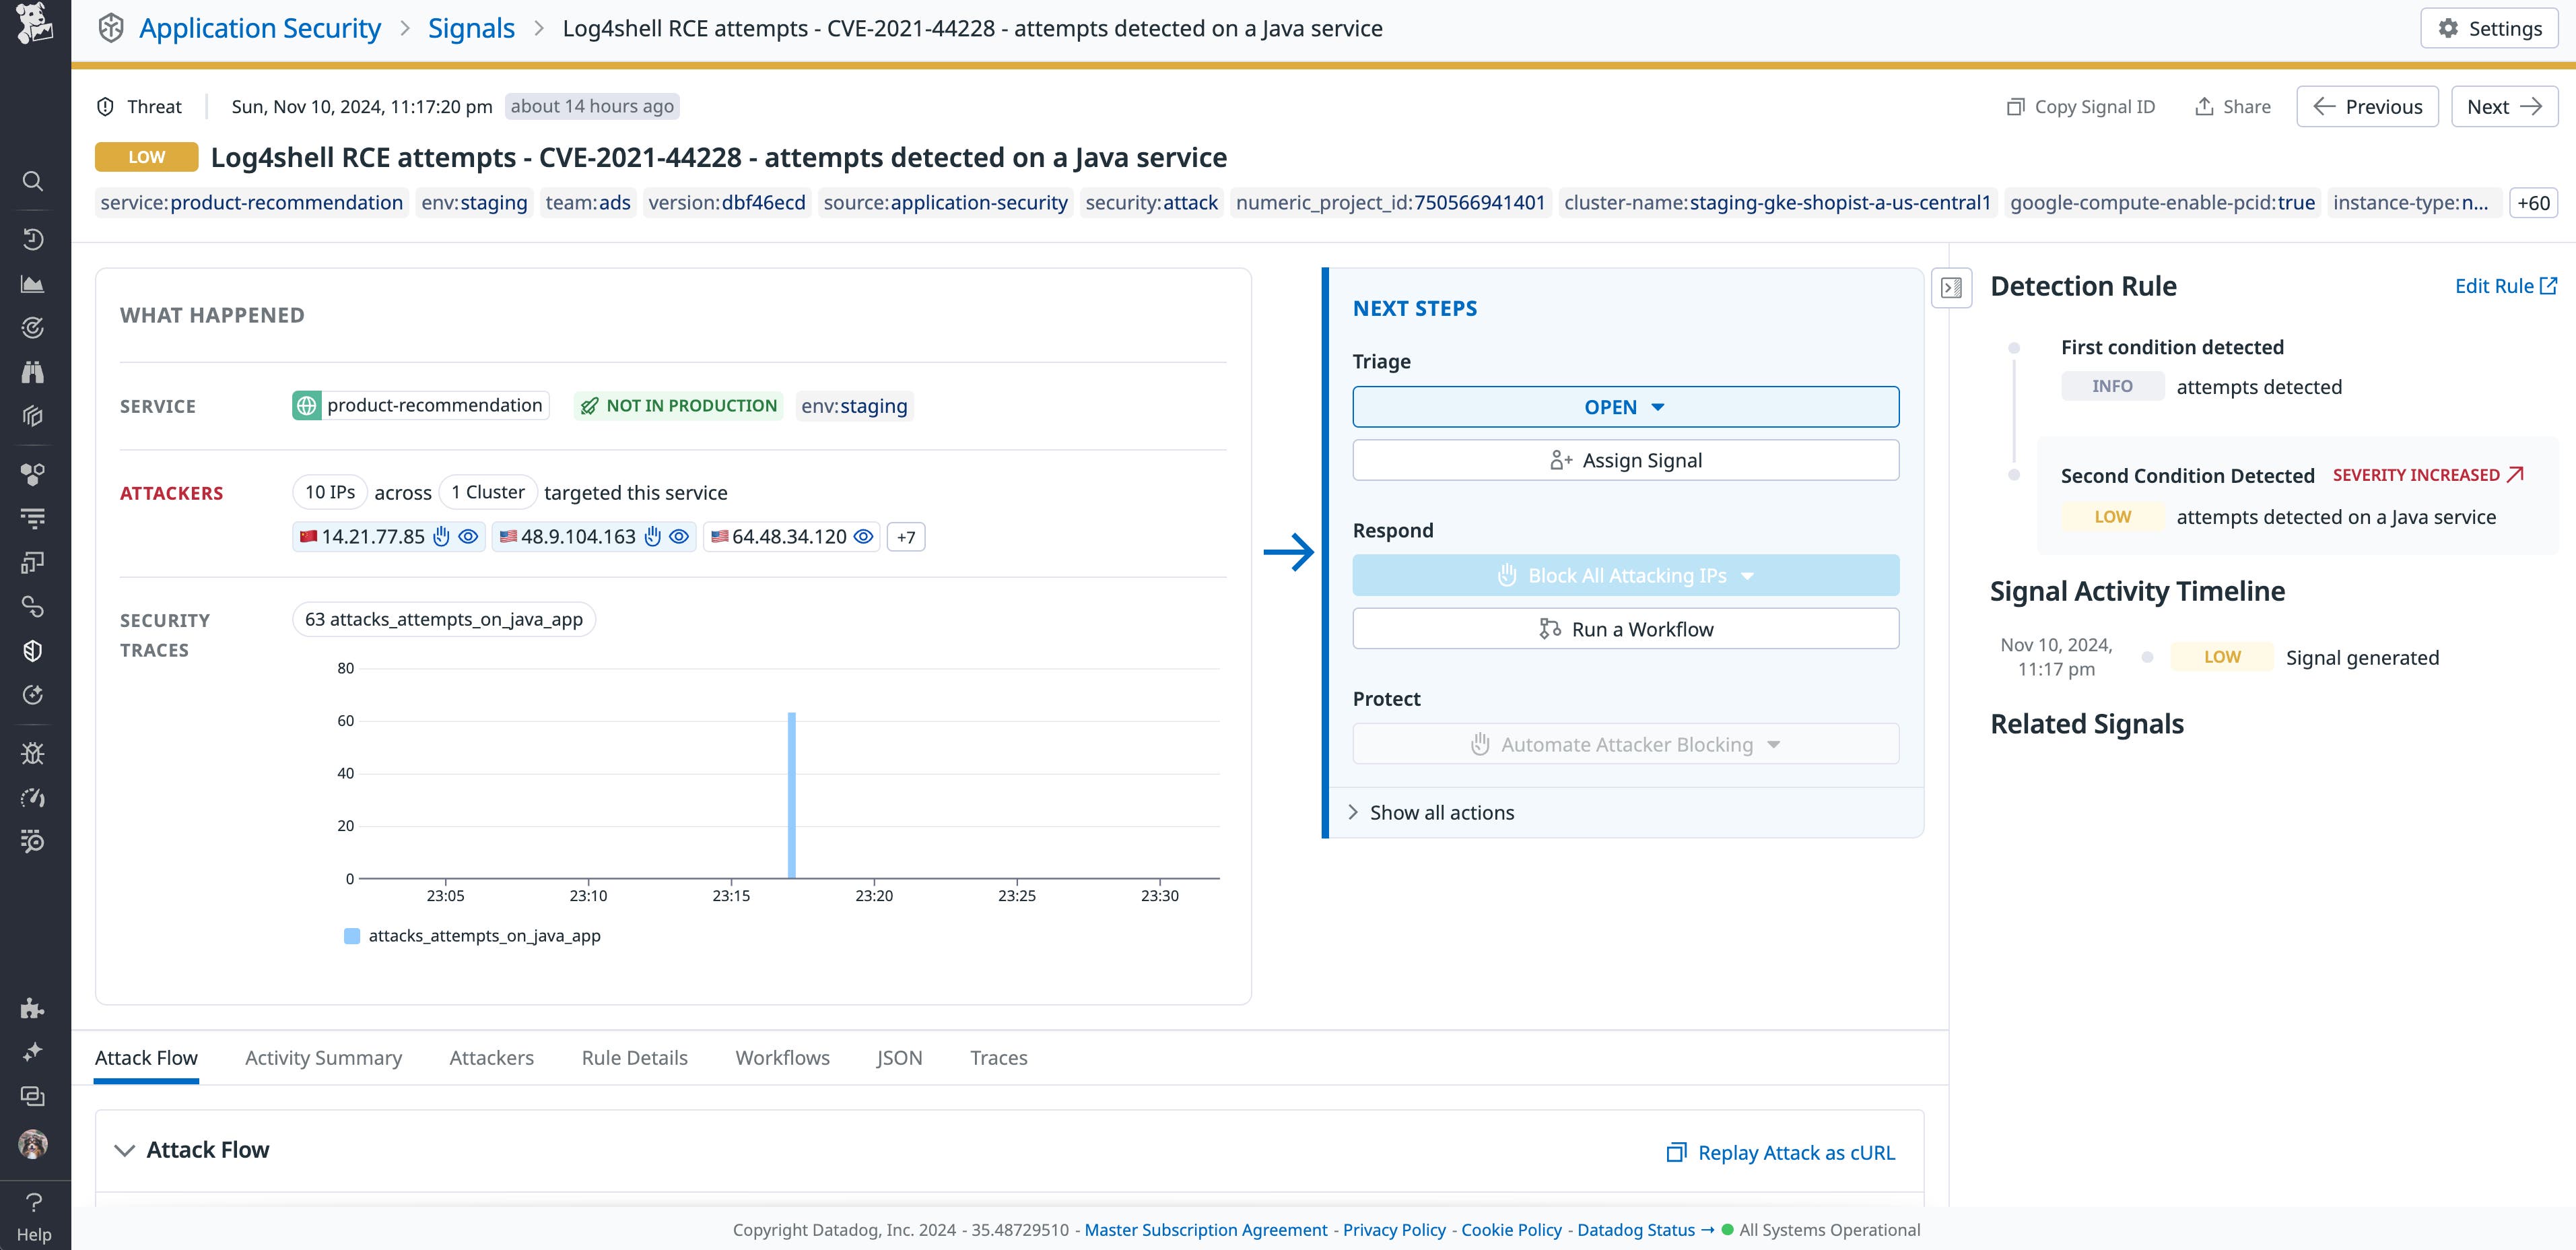The width and height of the screenshot is (2576, 1250).
Task: Open Watchdog using the binoculars sidebar icon
Action: point(33,372)
